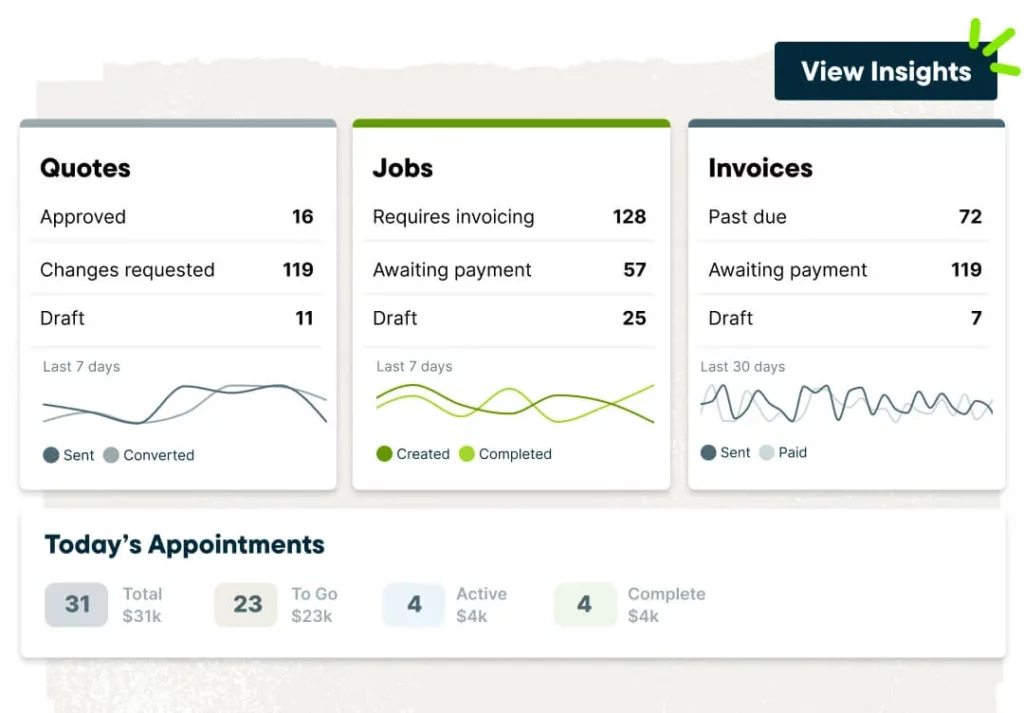Open the Draft invoices row
The width and height of the screenshot is (1024, 713).
pyautogui.click(x=845, y=319)
